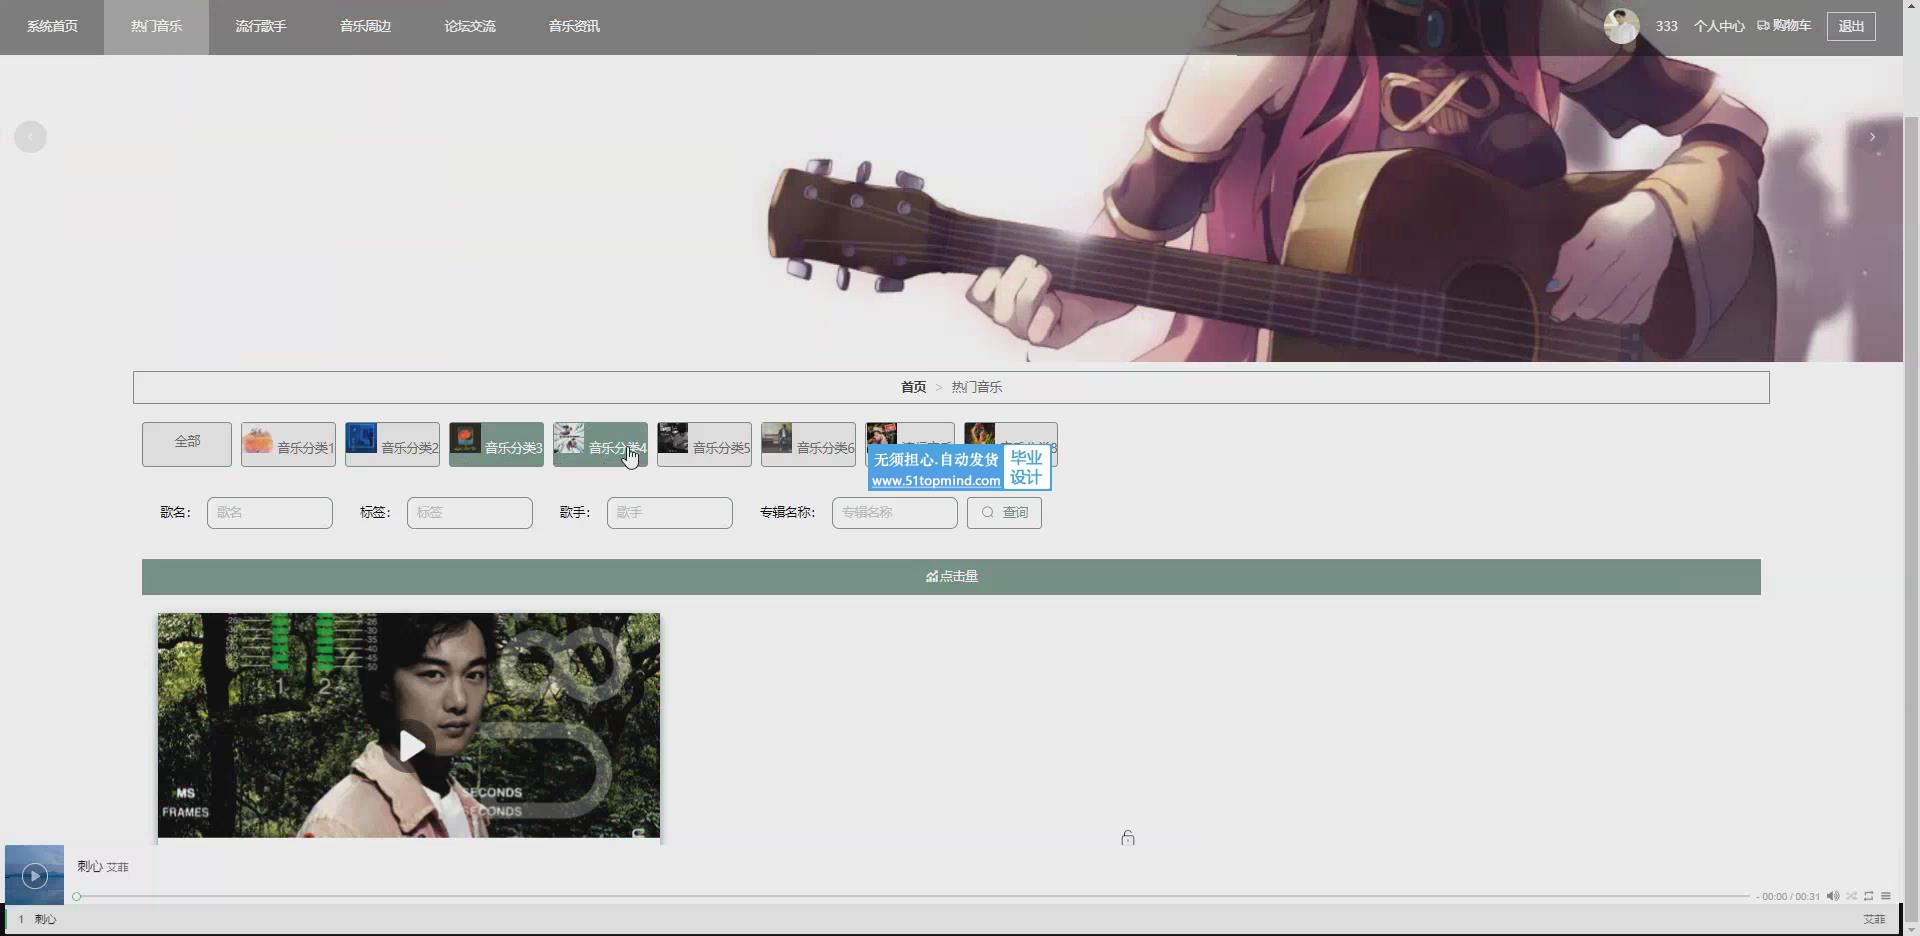This screenshot has width=1920, height=936.
Task: Sort results by 点击量 bar
Action: click(x=951, y=577)
